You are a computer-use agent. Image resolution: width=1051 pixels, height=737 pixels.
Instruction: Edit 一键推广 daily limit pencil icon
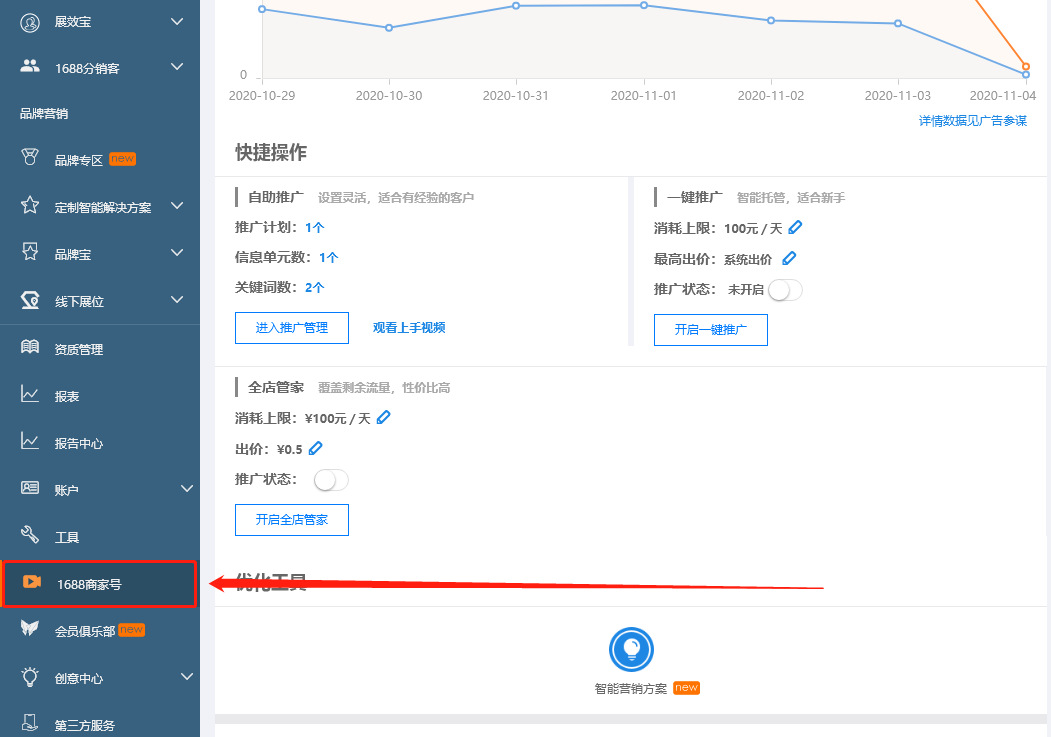coord(796,228)
